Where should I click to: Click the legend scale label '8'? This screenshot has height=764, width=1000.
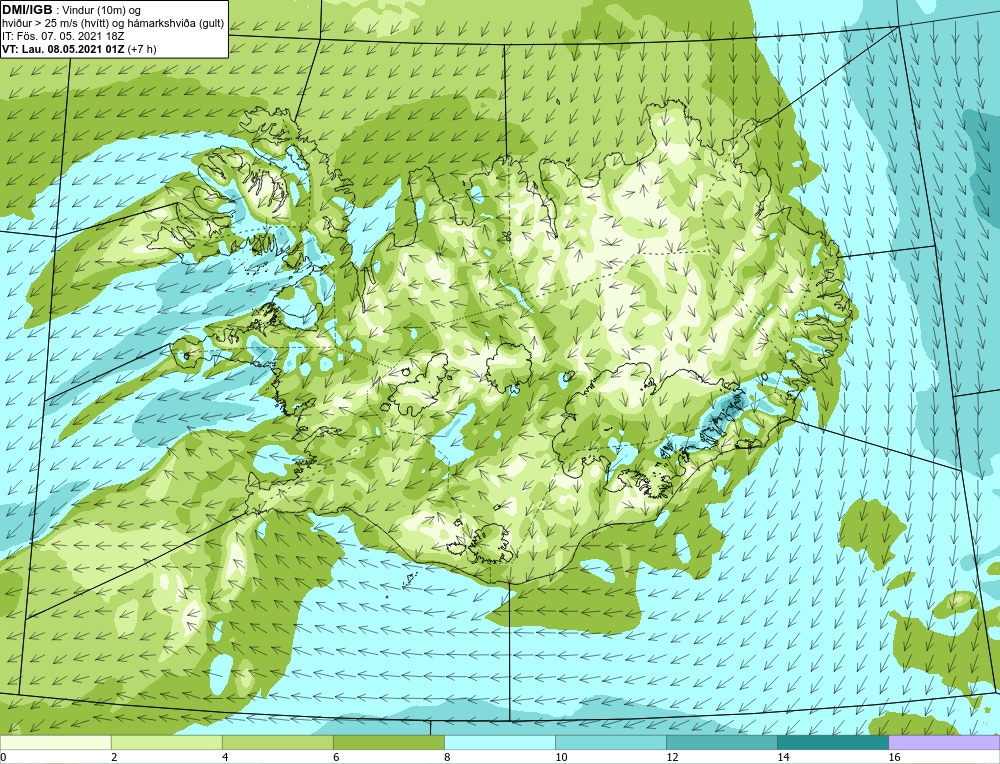click(x=447, y=757)
